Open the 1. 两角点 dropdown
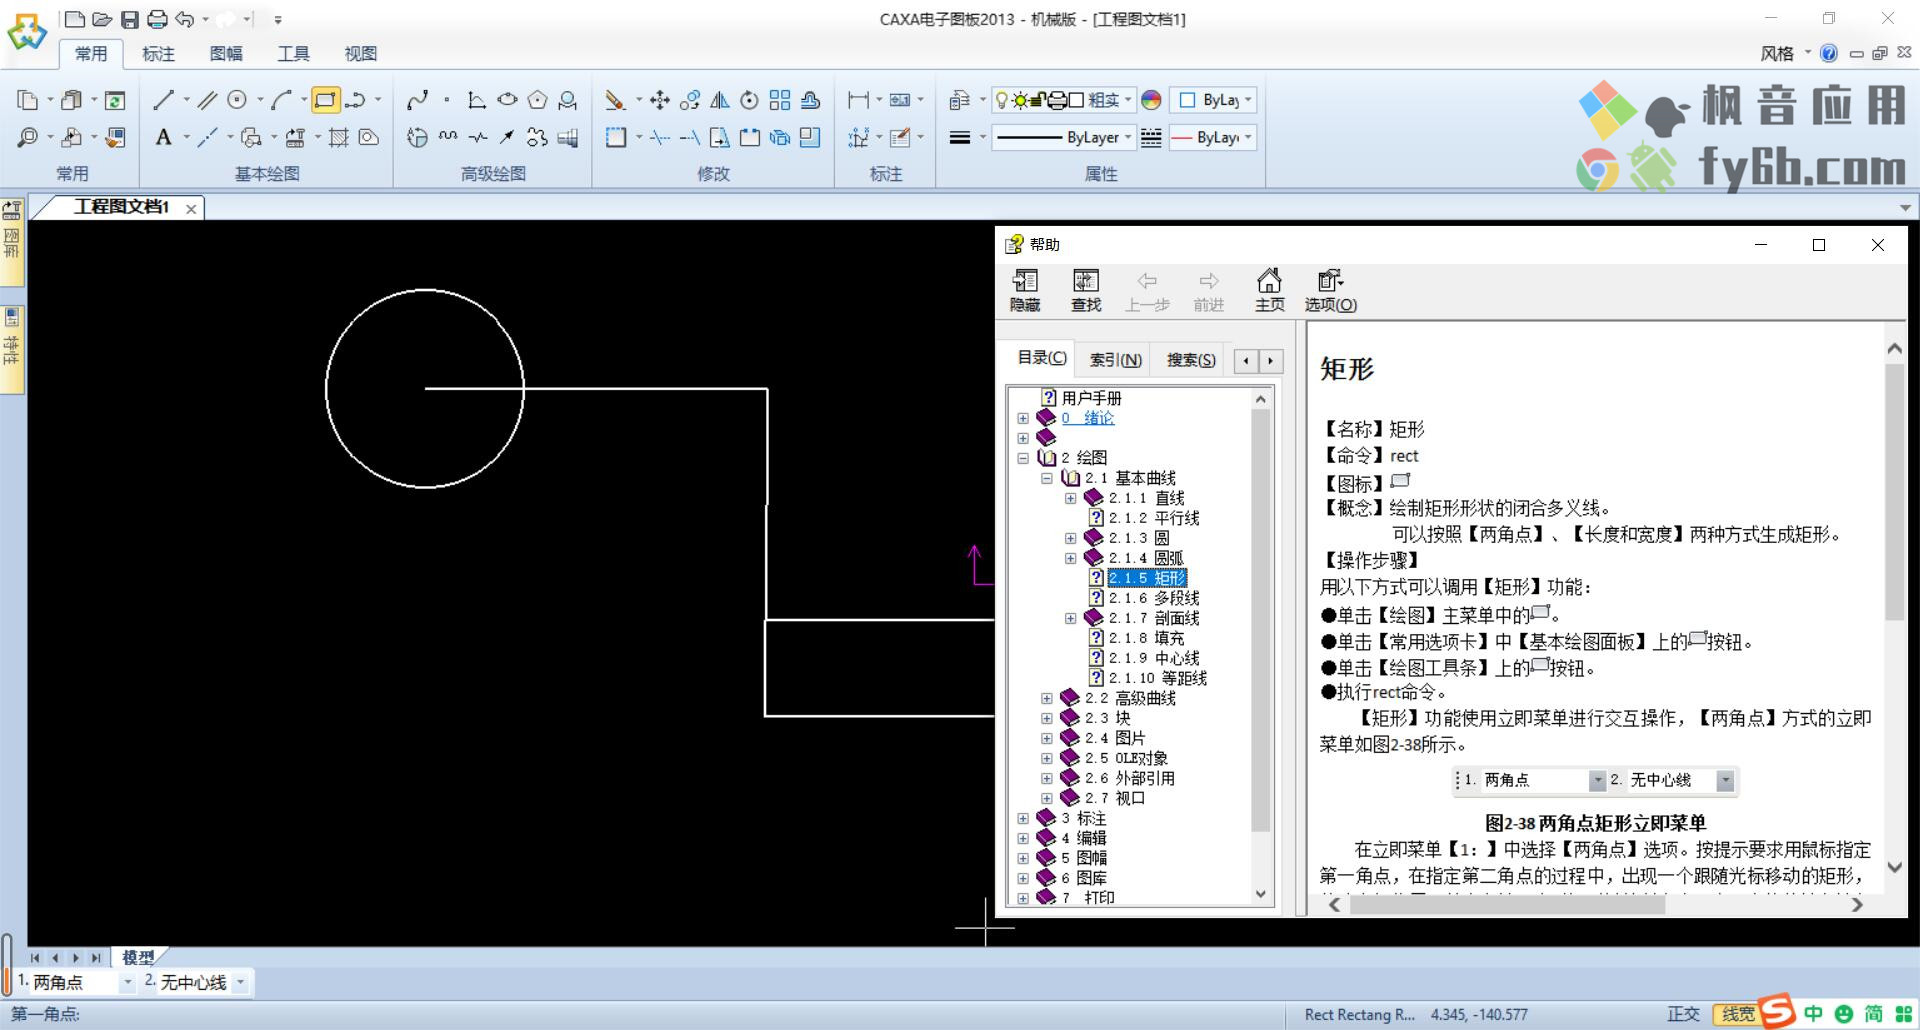The width and height of the screenshot is (1920, 1030). [127, 983]
